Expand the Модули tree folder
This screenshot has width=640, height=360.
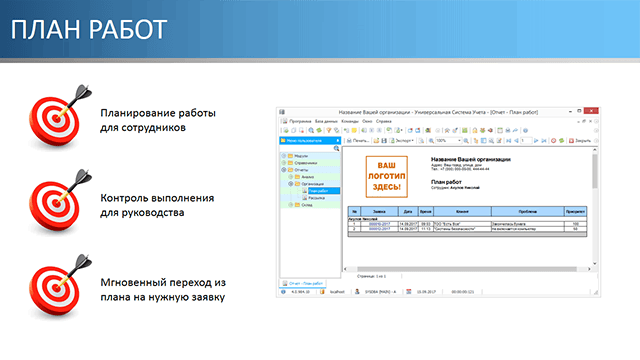[x=284, y=156]
